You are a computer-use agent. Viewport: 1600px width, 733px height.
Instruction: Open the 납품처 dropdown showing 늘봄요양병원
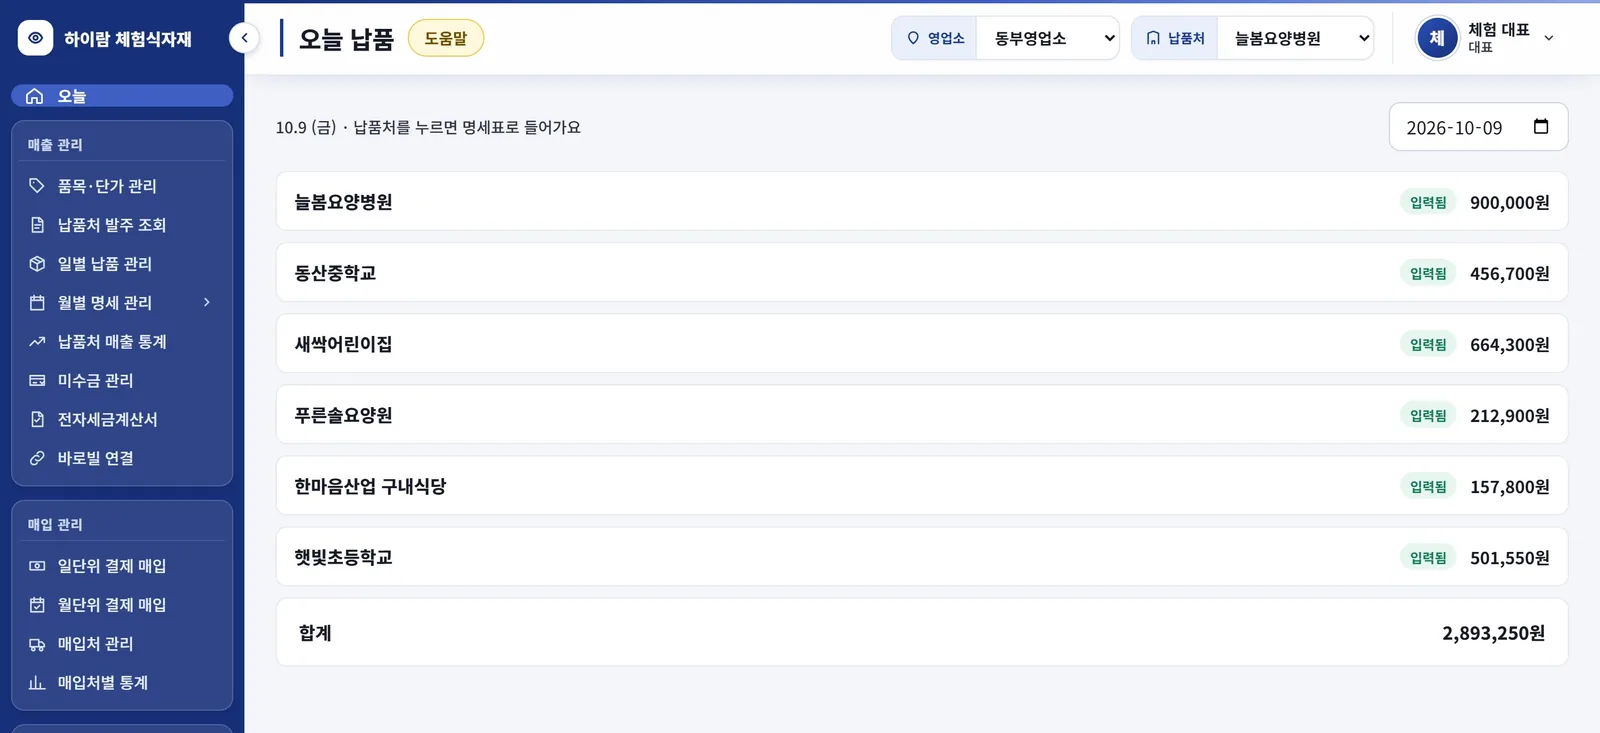1295,38
